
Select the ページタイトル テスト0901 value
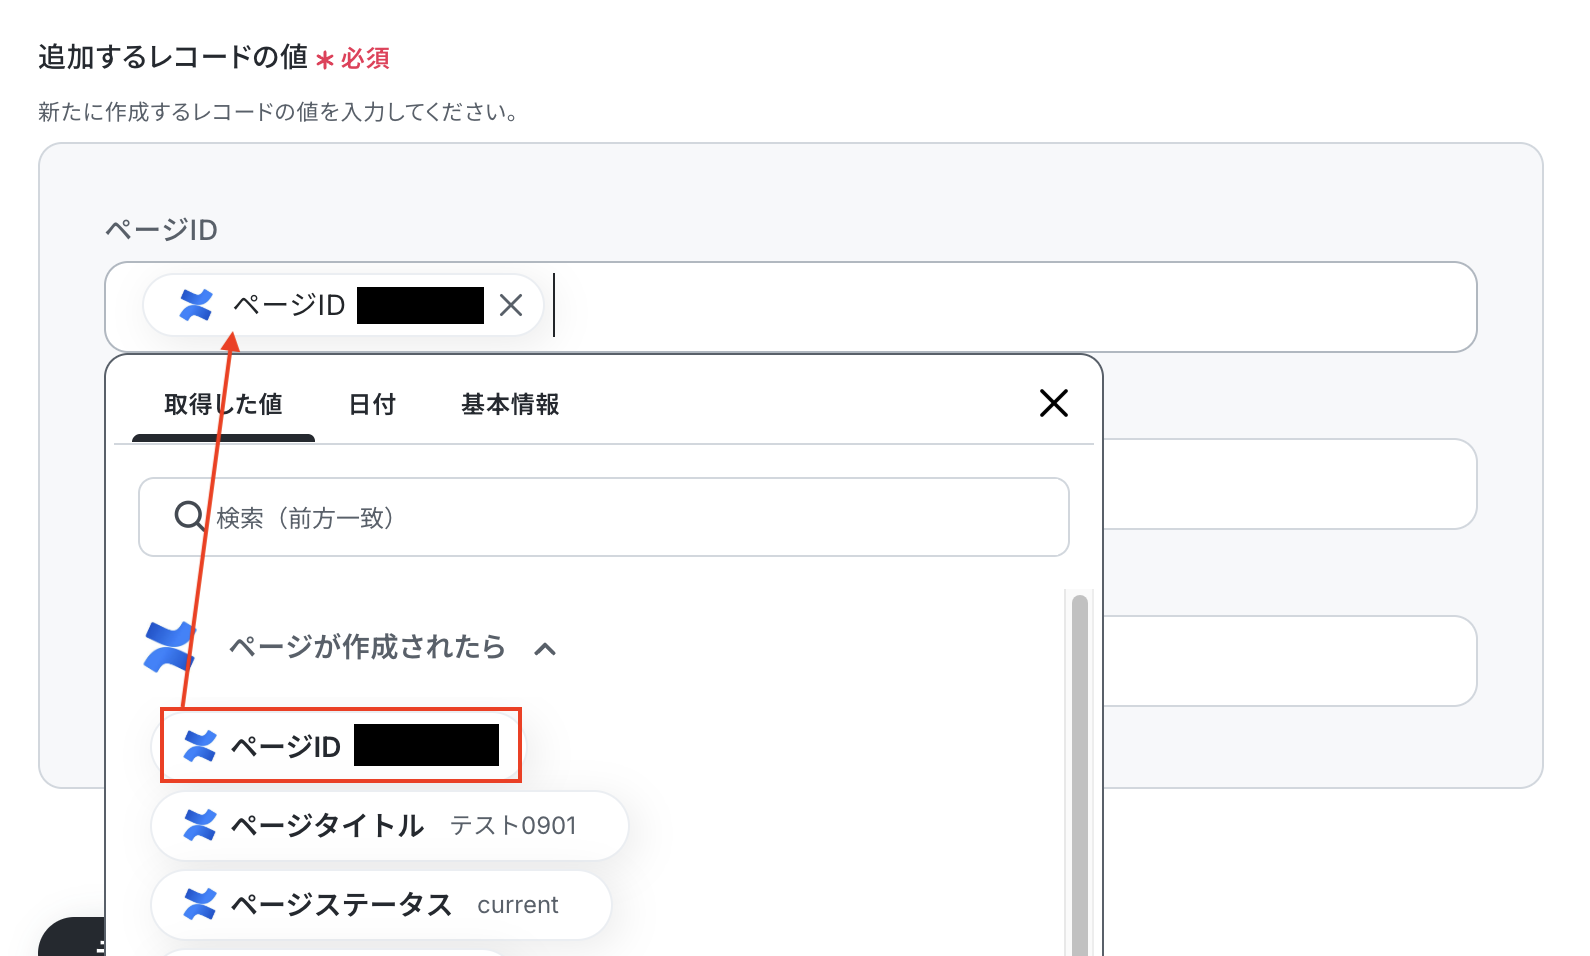(x=390, y=826)
